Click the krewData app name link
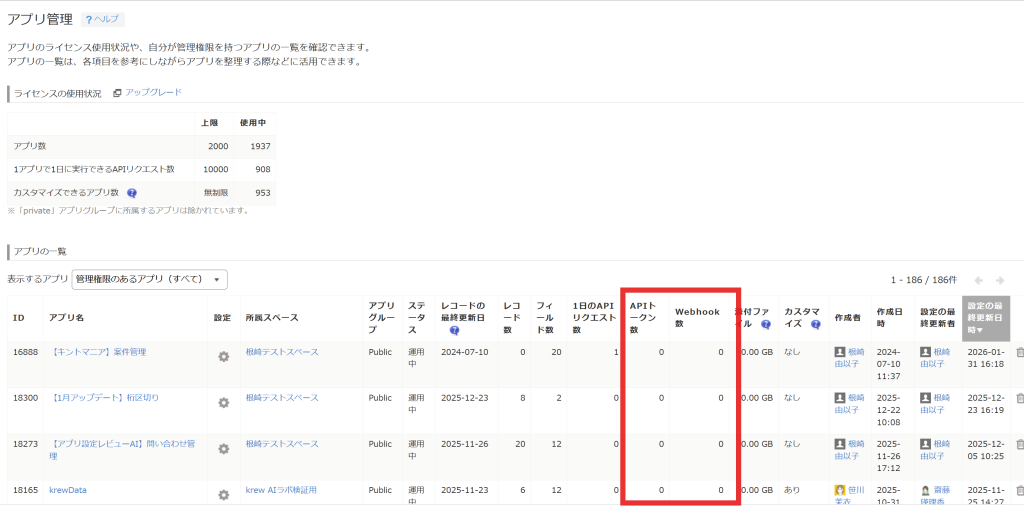1024x506 pixels. tap(69, 490)
